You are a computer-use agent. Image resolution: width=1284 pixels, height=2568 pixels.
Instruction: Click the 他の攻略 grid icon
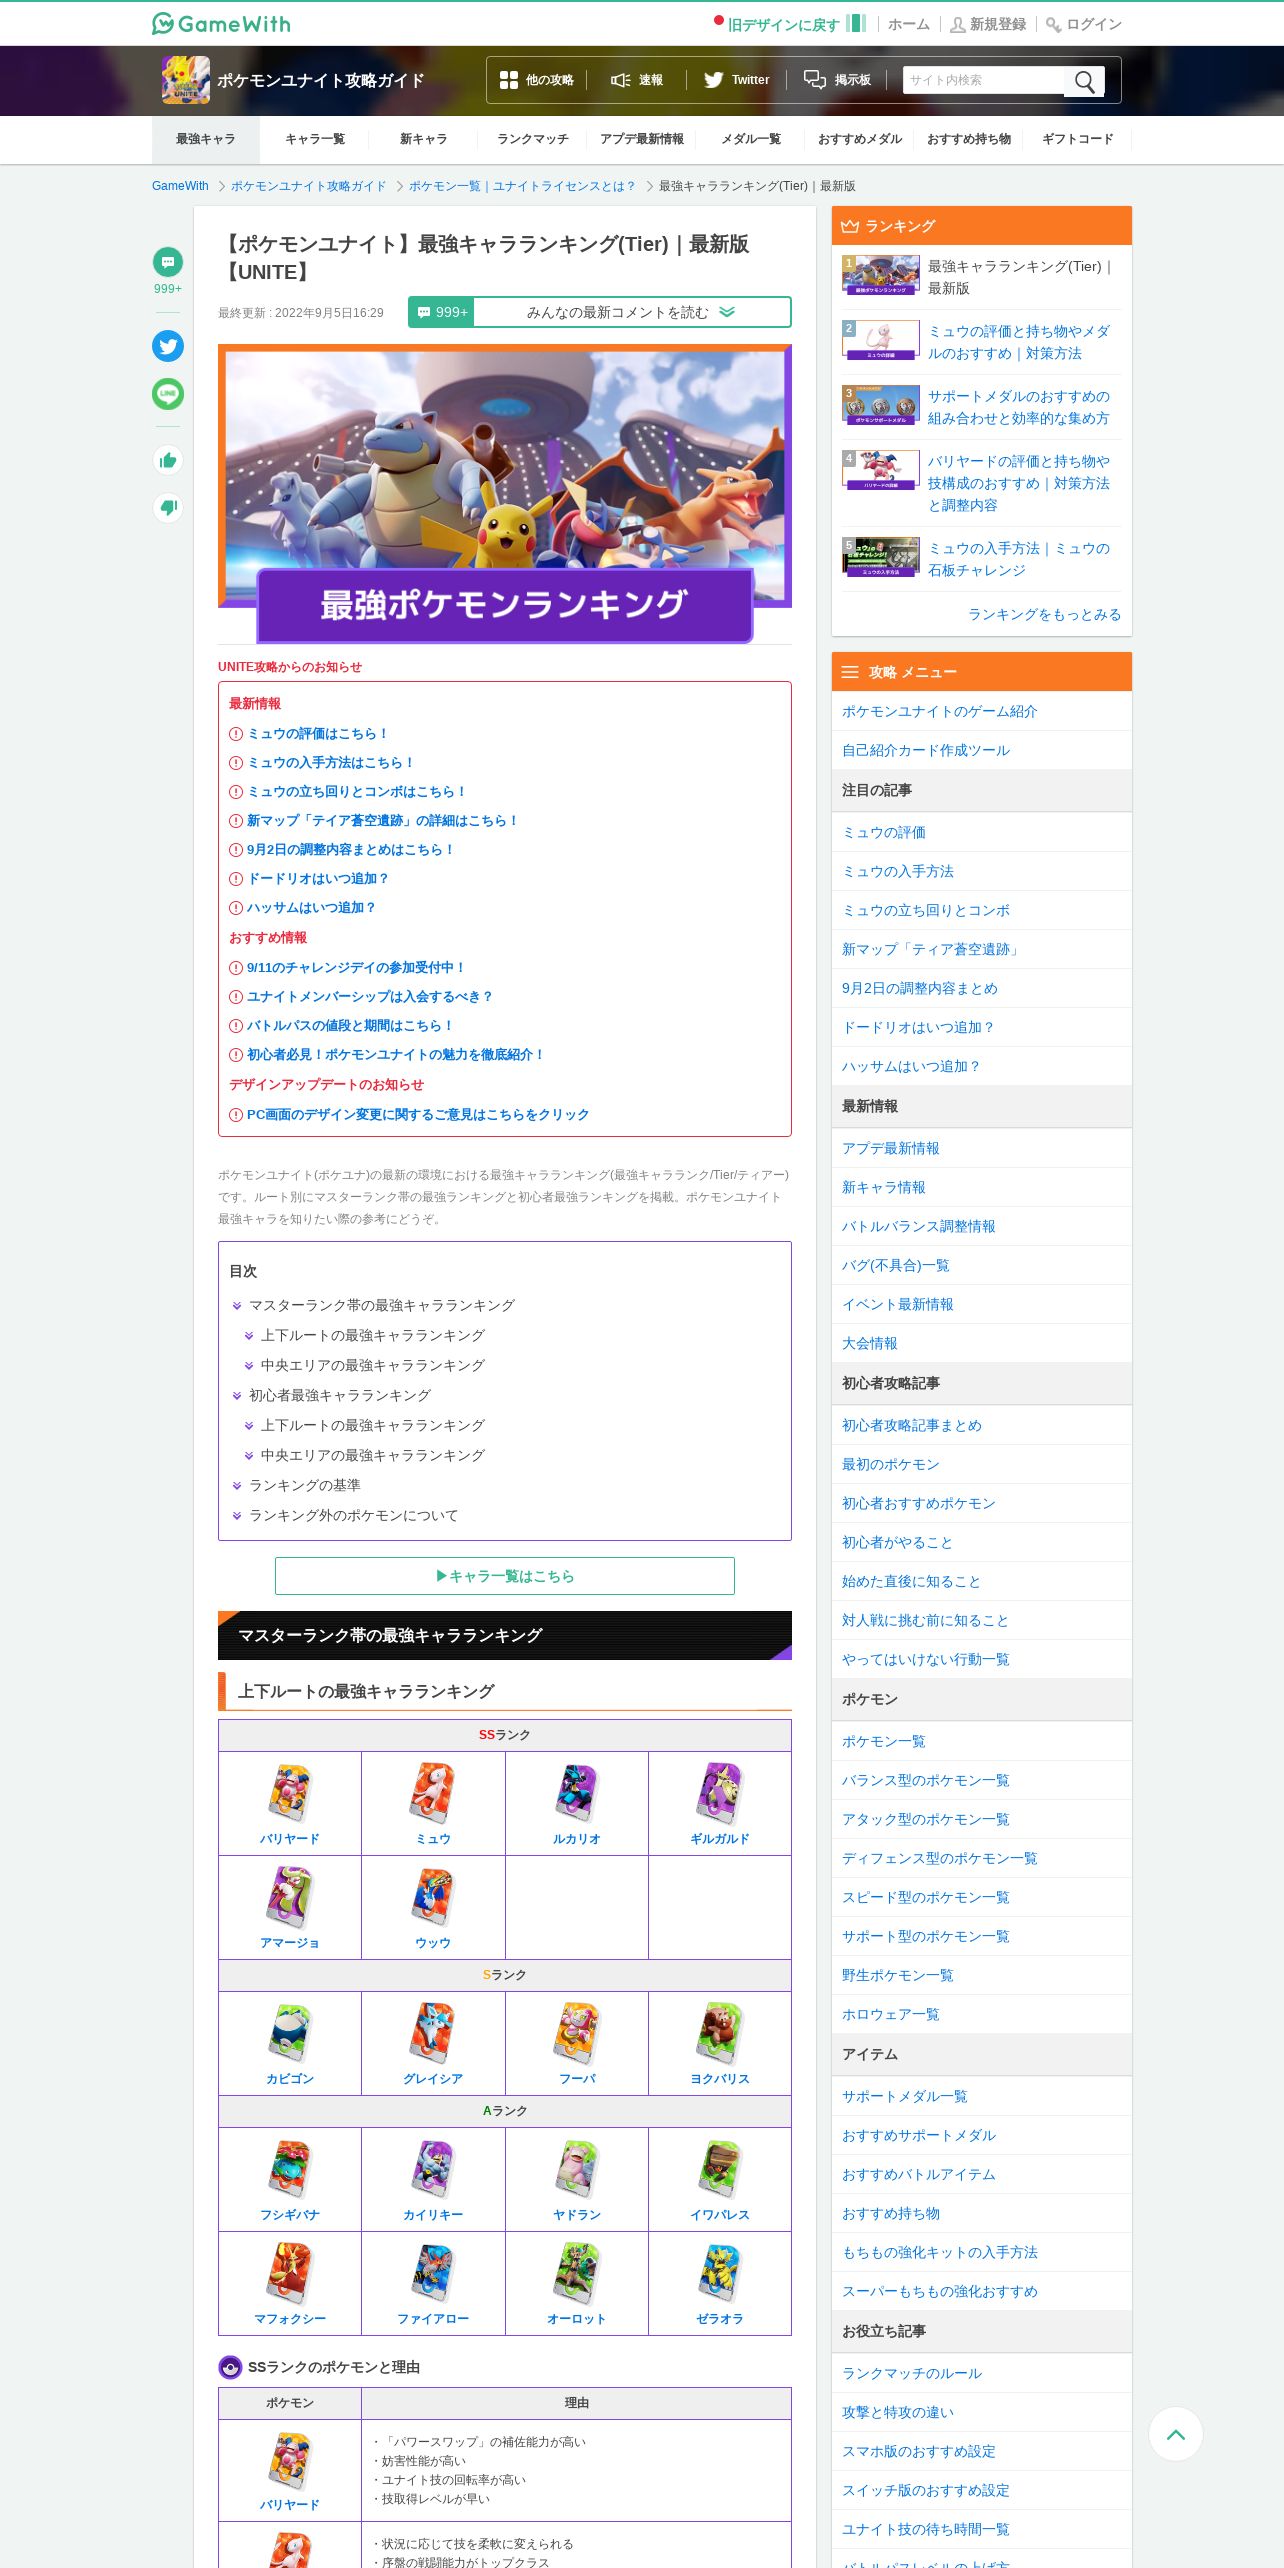(509, 80)
